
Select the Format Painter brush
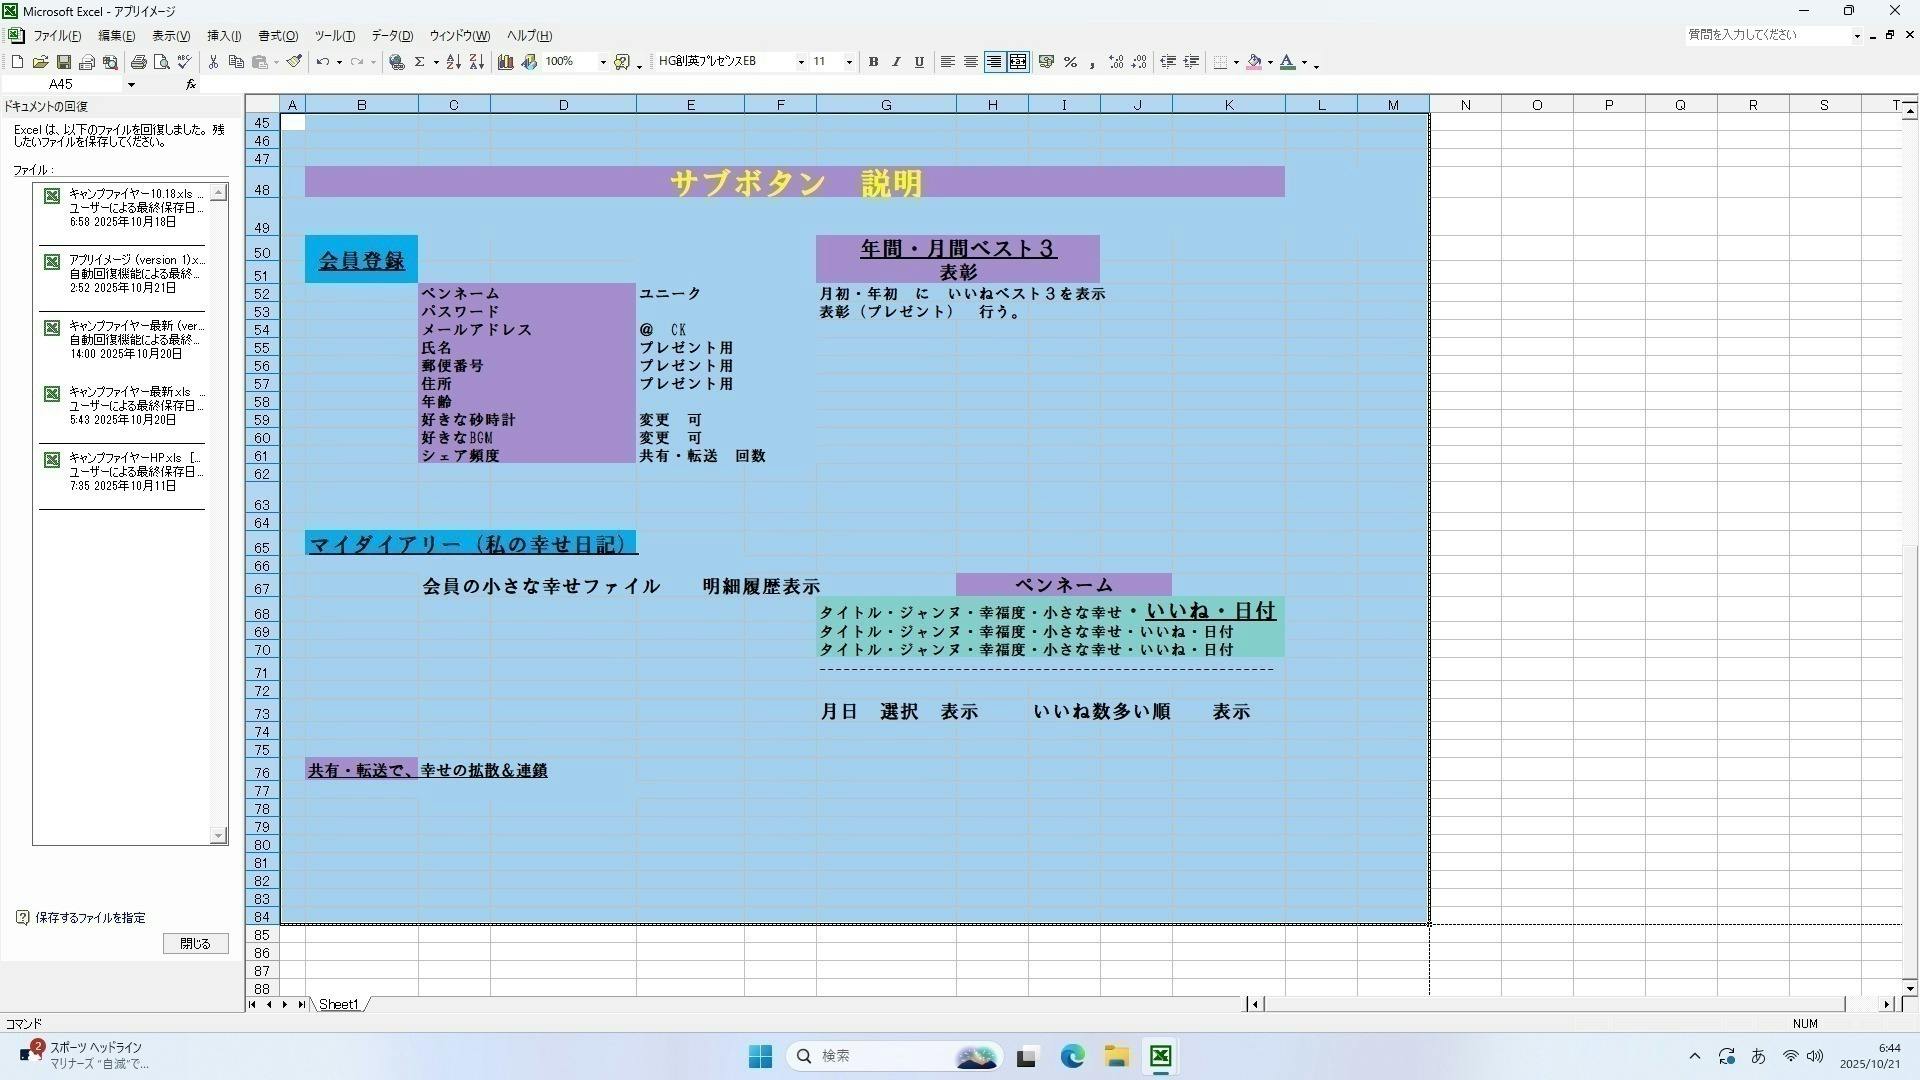pyautogui.click(x=294, y=62)
